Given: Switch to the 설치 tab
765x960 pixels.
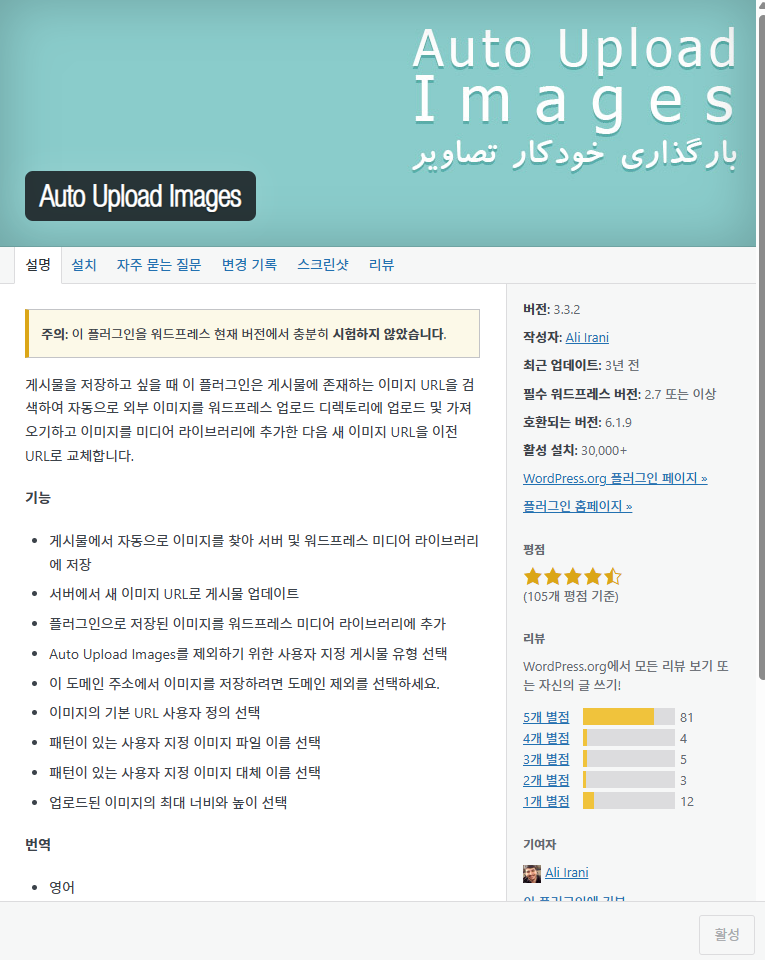Looking at the screenshot, I should [x=84, y=265].
